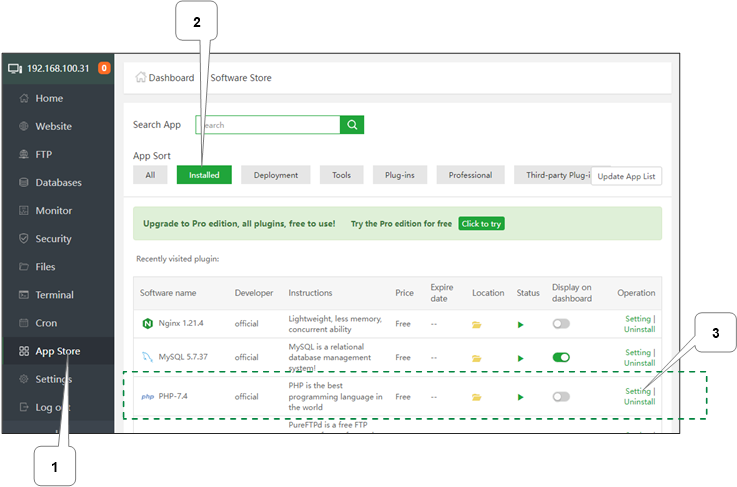Open the Website sidebar item

(54, 126)
